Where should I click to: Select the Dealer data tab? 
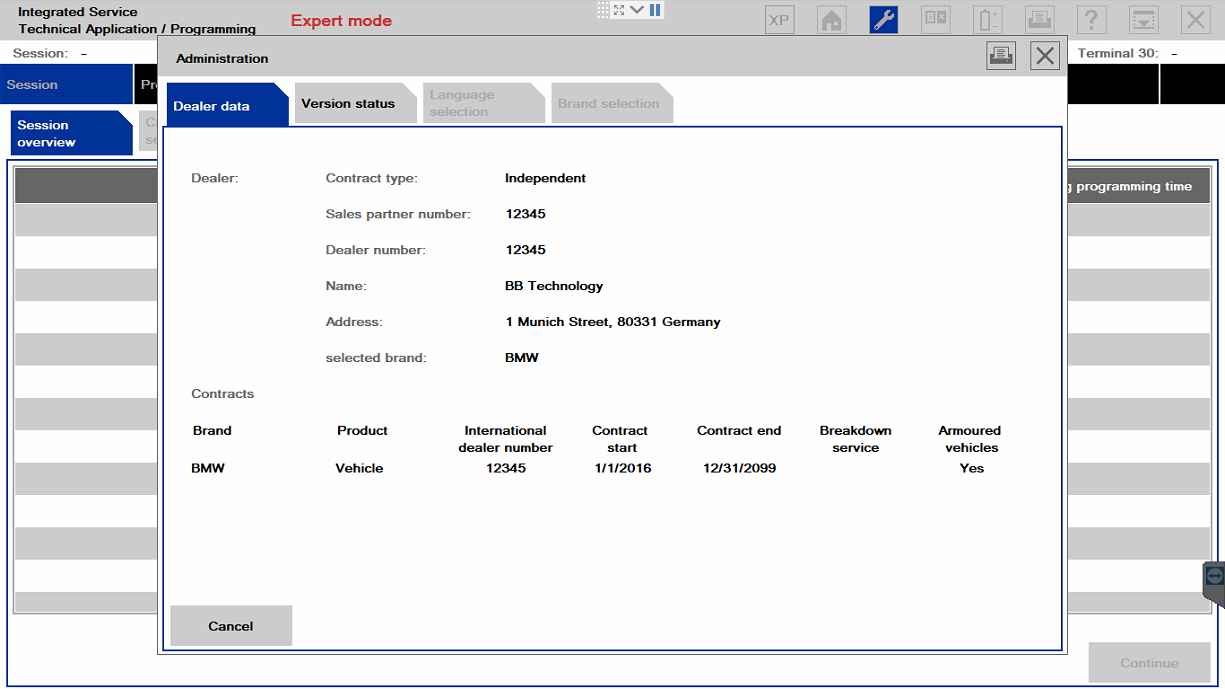click(227, 105)
